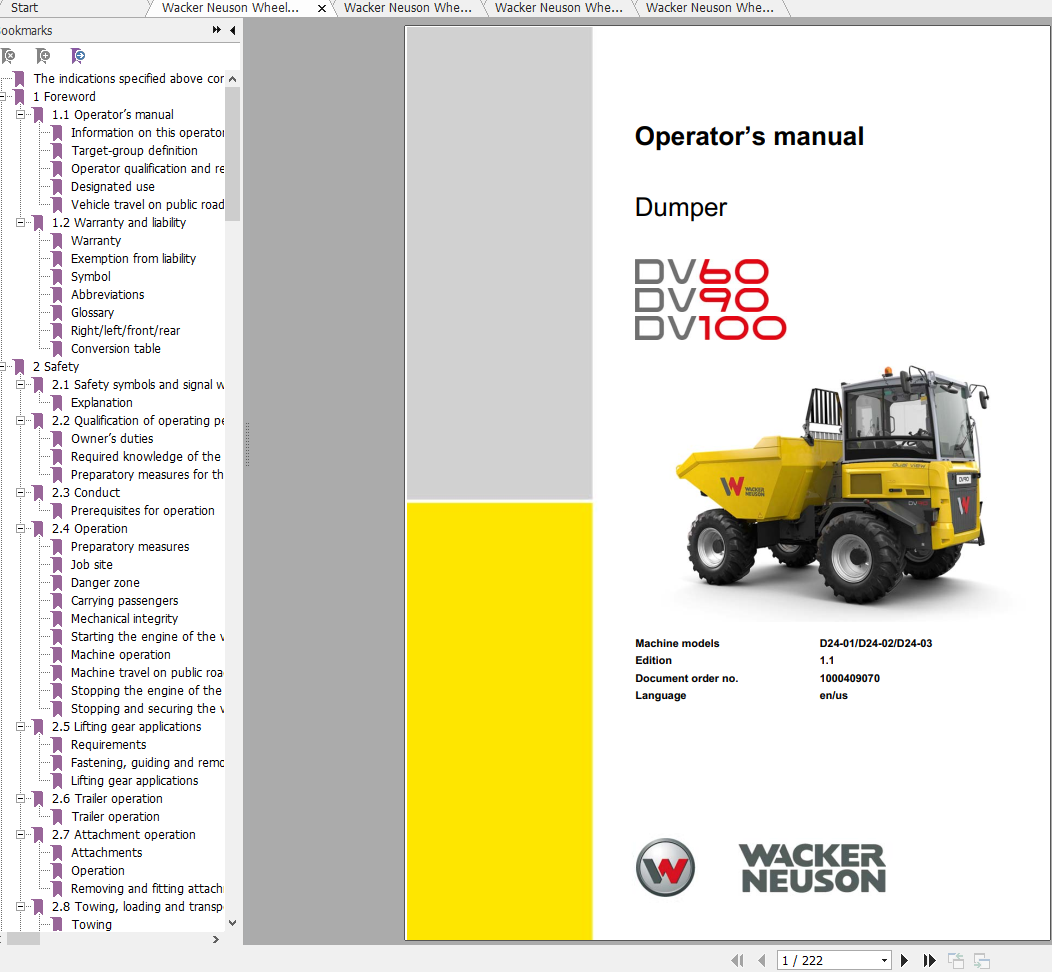Image resolution: width=1052 pixels, height=972 pixels.
Task: Add a new bookmark
Action: click(x=42, y=56)
